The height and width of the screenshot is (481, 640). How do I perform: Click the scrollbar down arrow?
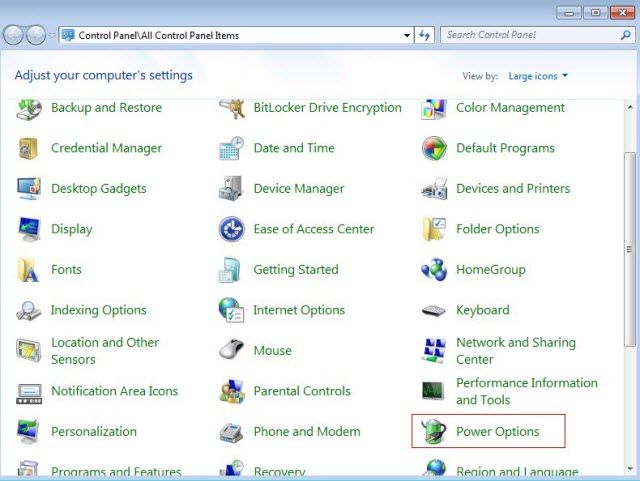(x=630, y=469)
